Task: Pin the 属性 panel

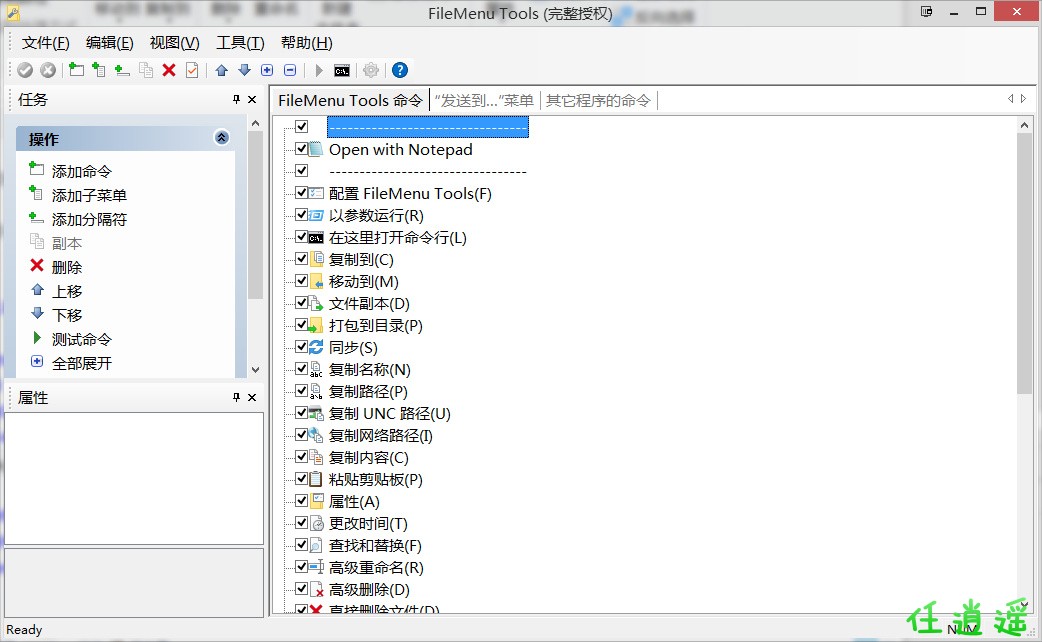Action: [237, 397]
